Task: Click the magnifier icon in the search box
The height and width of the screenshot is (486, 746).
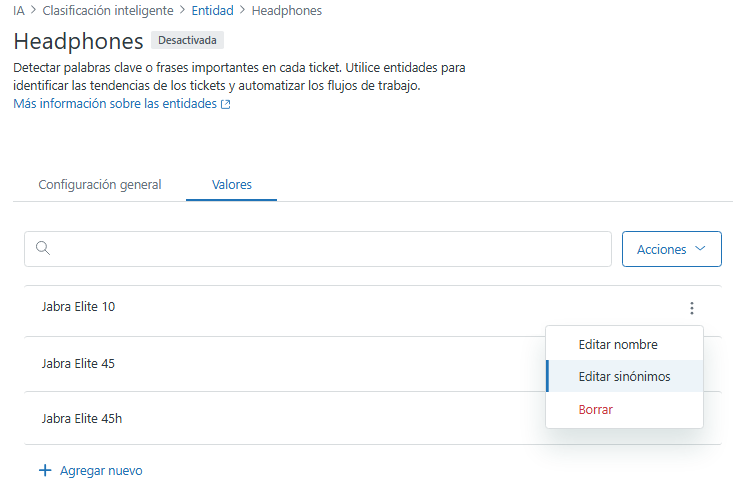Action: pos(43,248)
